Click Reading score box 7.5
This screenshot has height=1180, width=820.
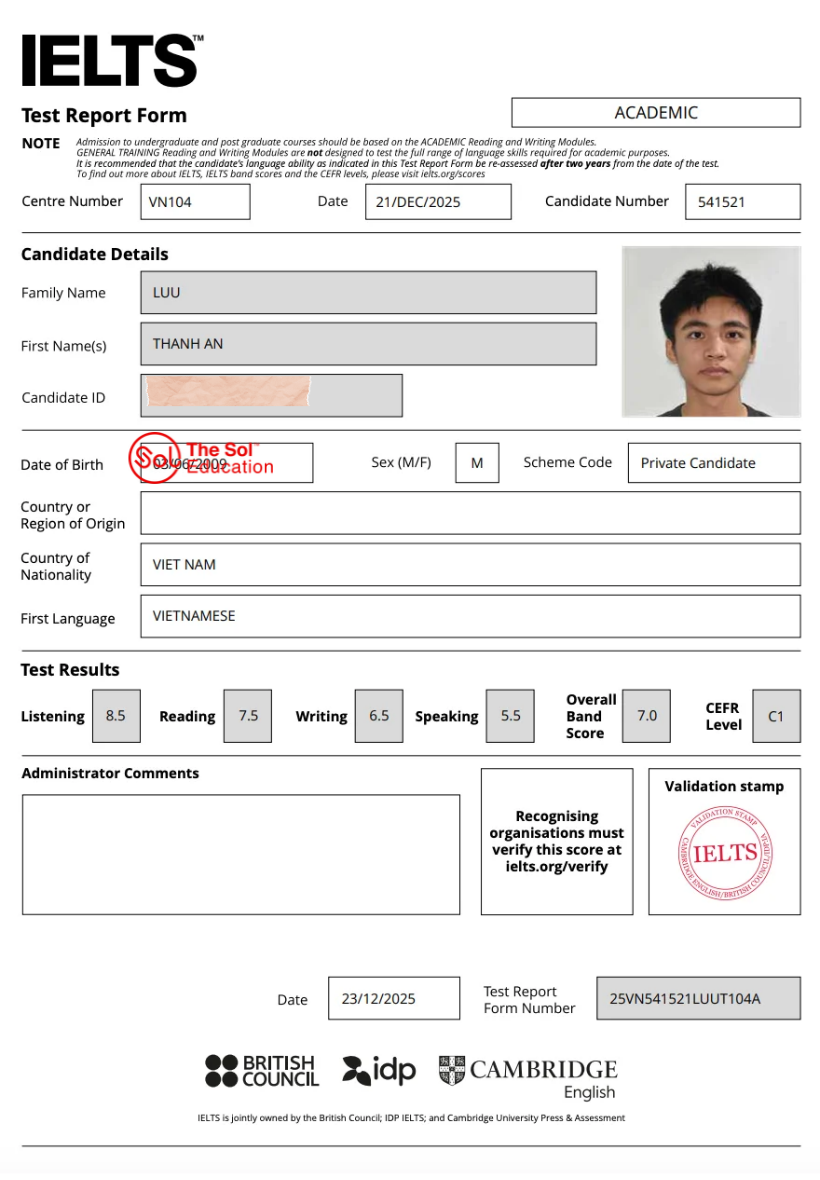(248, 716)
